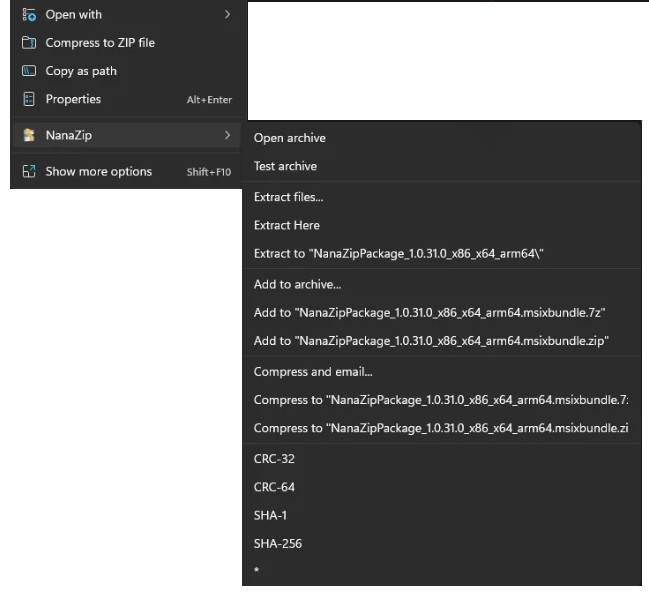Screen dimensions: 649x597
Task: Calculate SHA-256 hash
Action: click(442, 544)
